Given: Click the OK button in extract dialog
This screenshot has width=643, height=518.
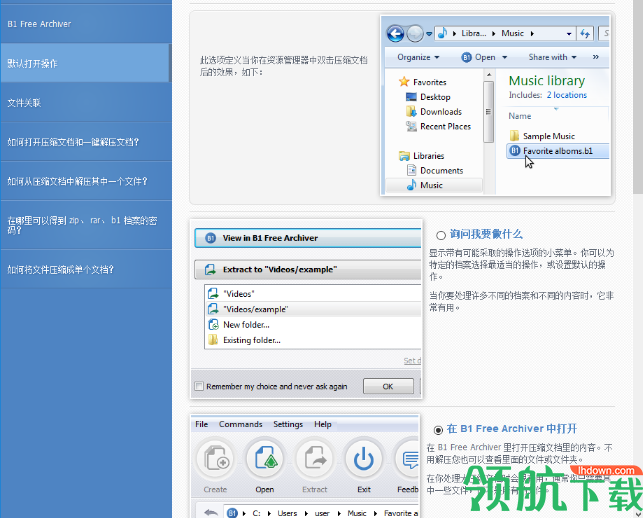Looking at the screenshot, I should pyautogui.click(x=388, y=386).
